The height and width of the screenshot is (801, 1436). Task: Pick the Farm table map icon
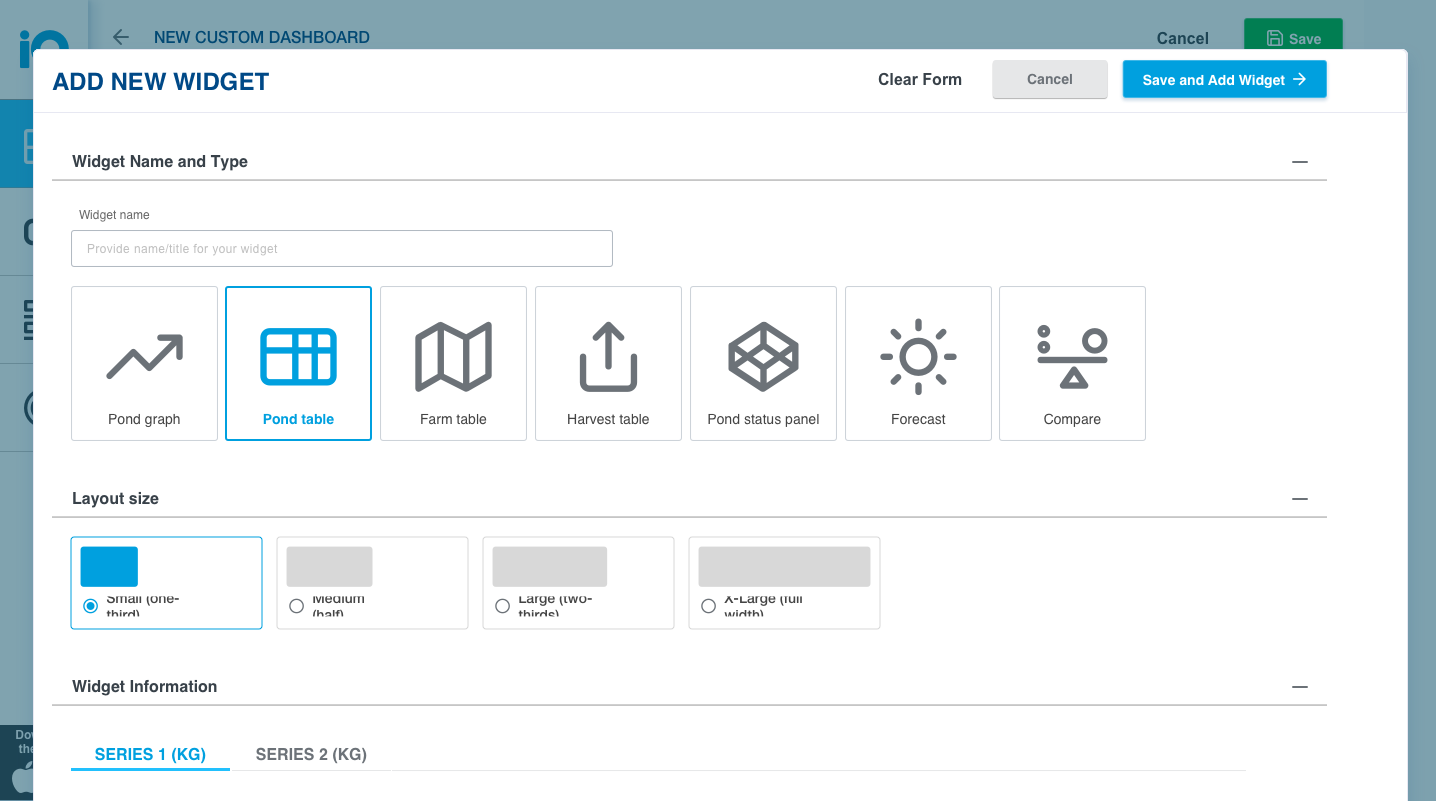coord(453,356)
